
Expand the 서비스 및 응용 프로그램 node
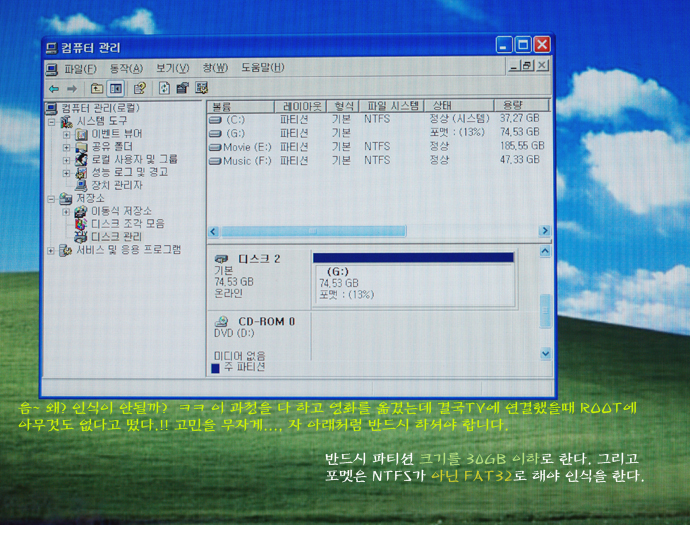(52, 250)
